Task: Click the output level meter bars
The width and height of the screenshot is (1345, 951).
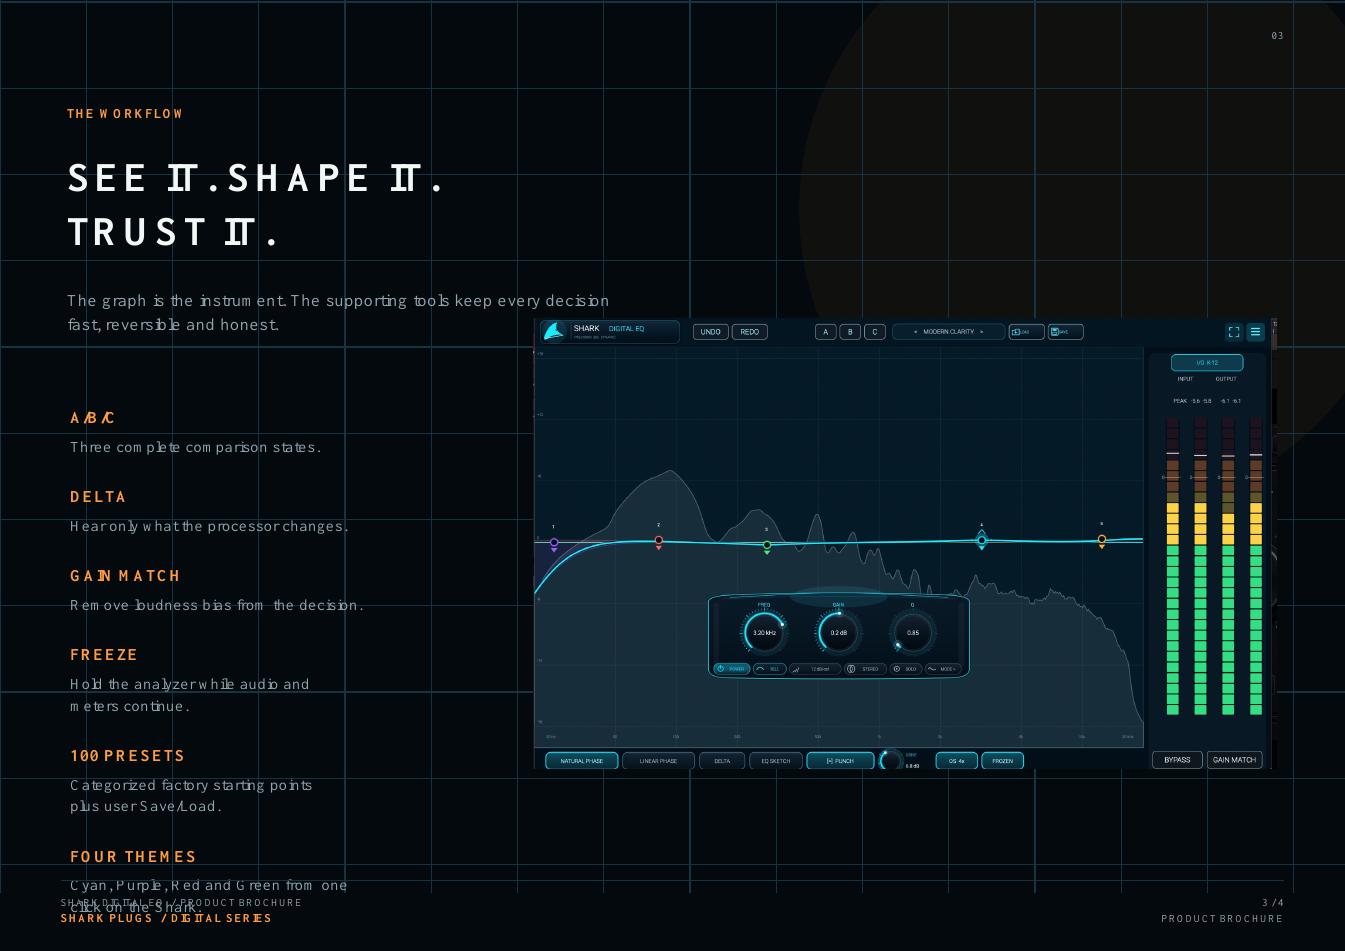Action: pos(1241,567)
